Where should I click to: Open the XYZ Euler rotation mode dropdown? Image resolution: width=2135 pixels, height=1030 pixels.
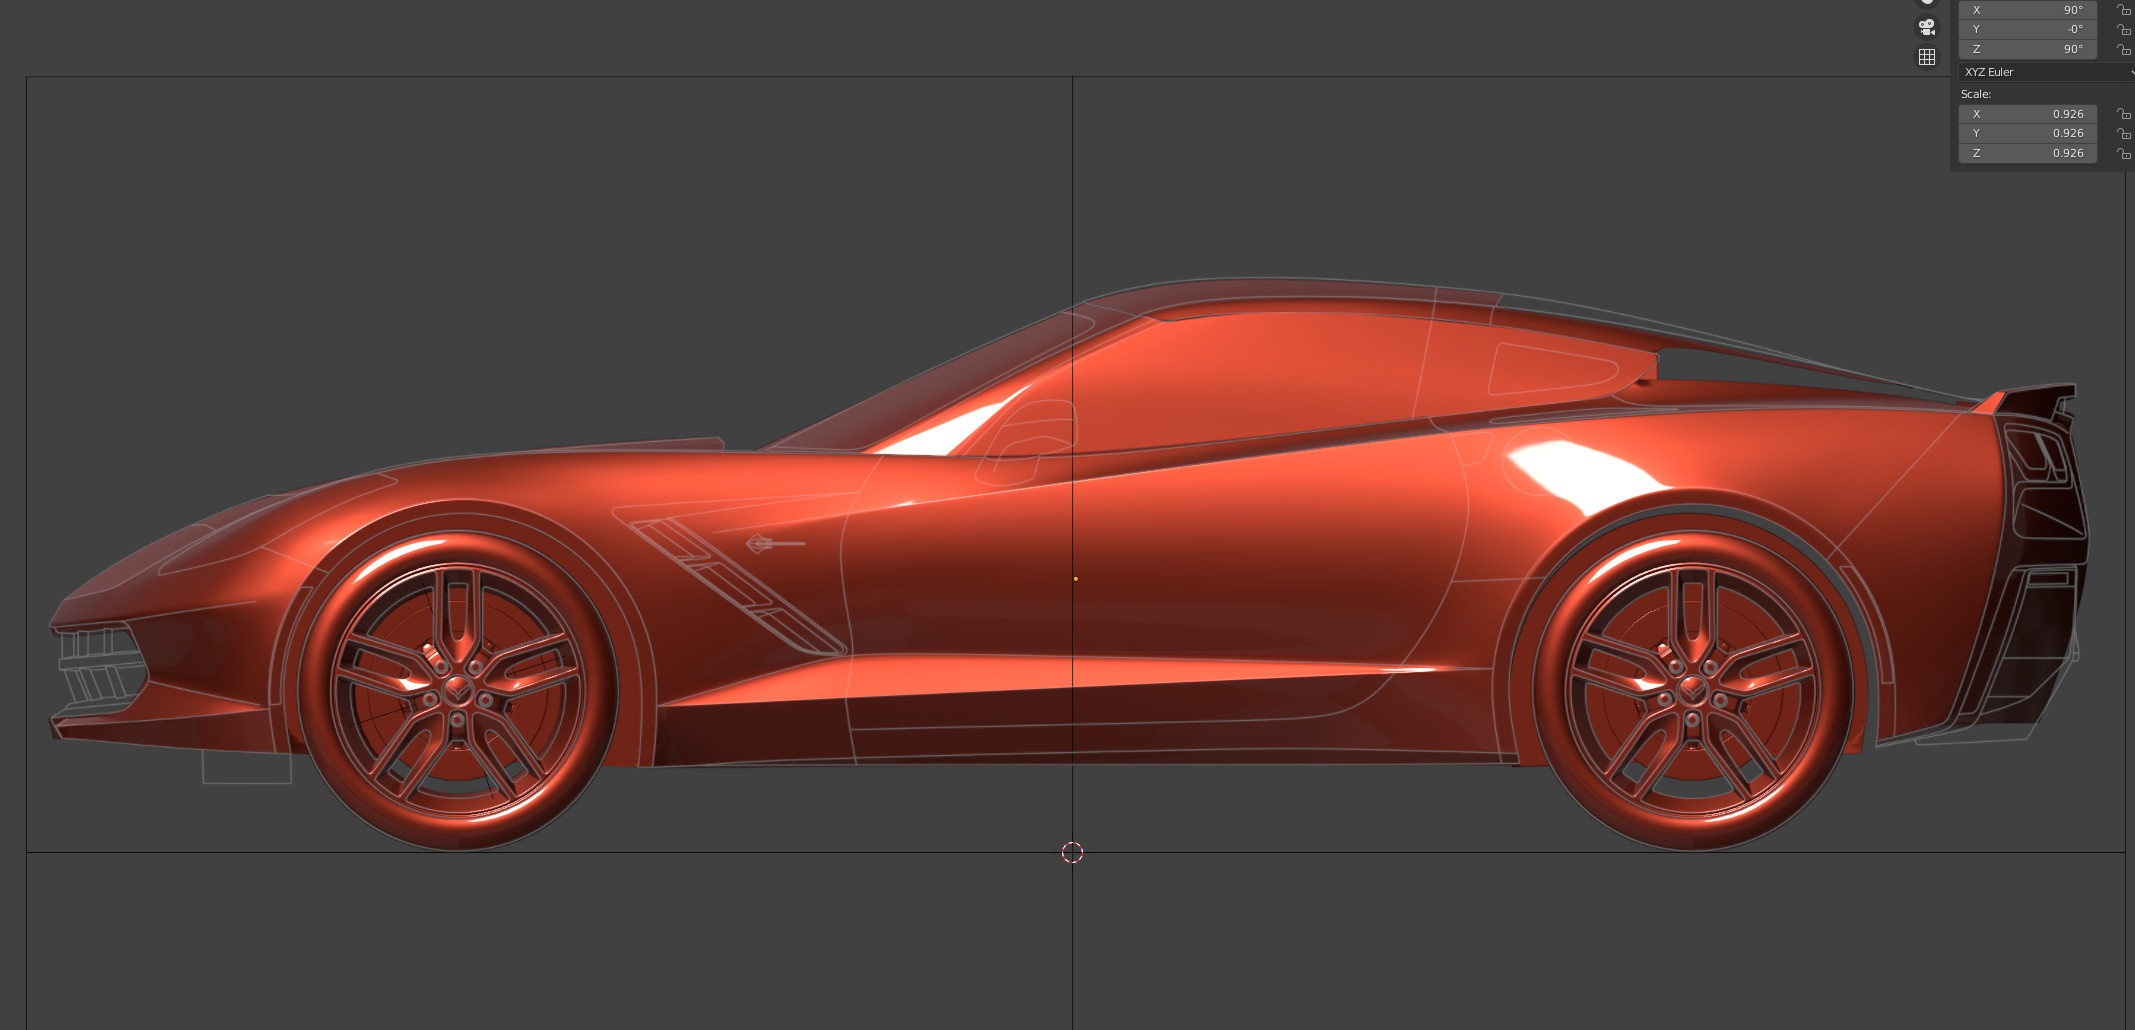click(2046, 72)
